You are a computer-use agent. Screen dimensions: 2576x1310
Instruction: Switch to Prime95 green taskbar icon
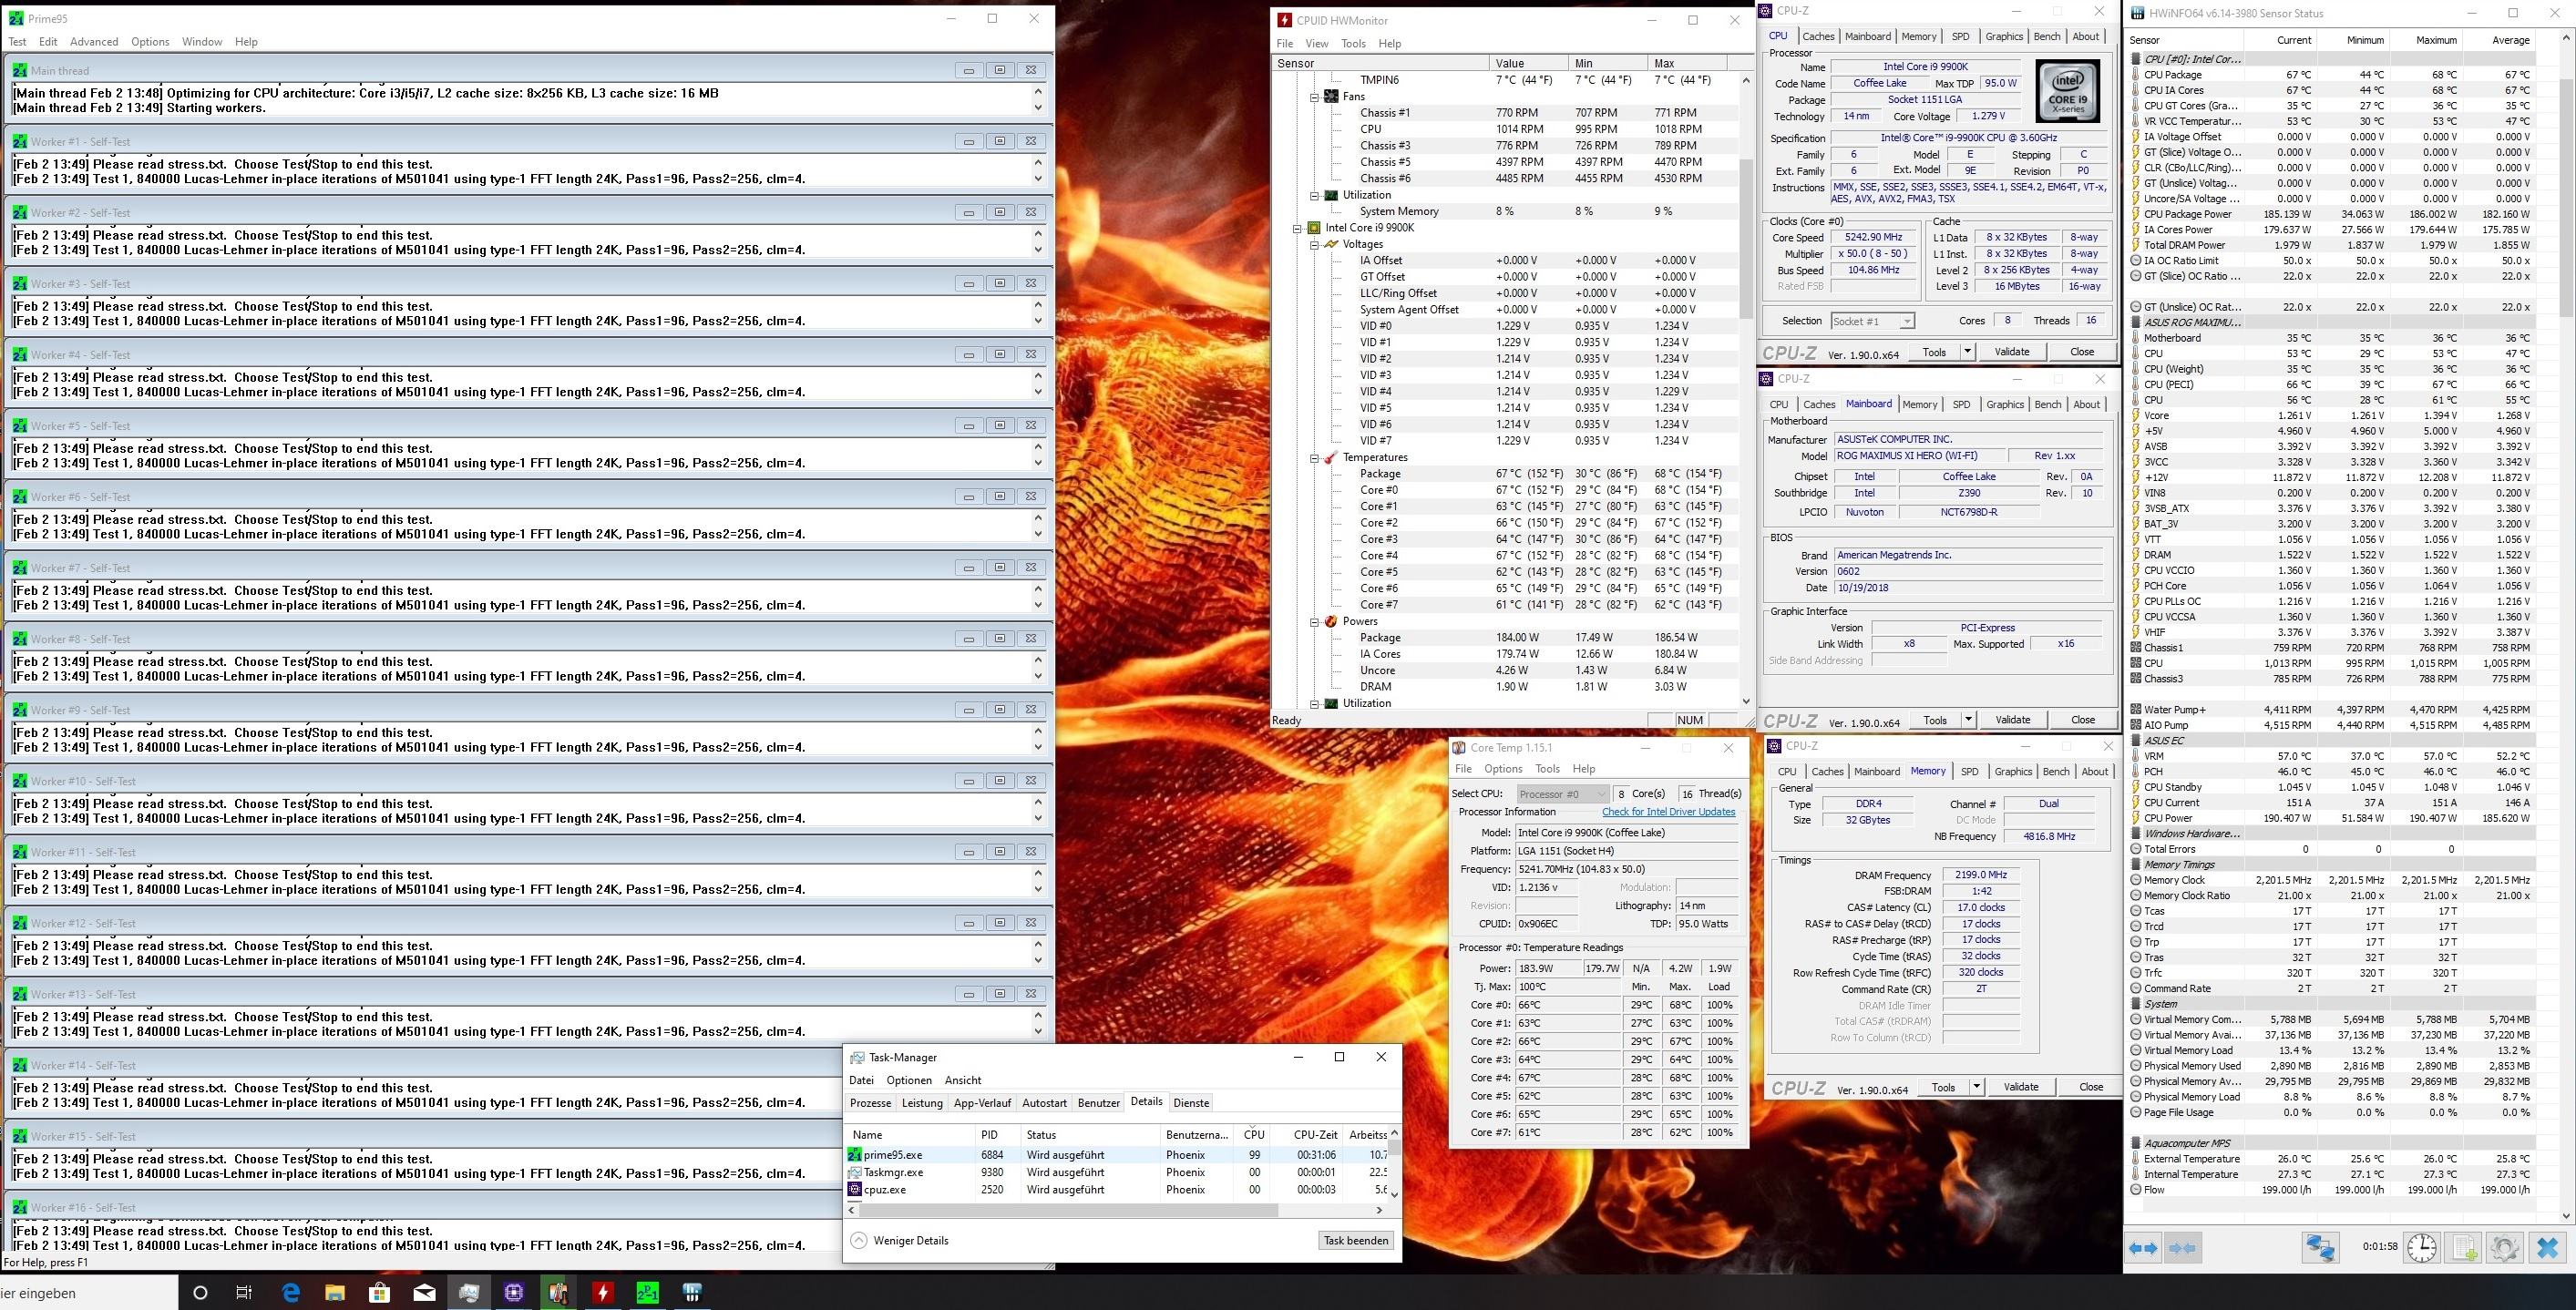(x=647, y=1293)
